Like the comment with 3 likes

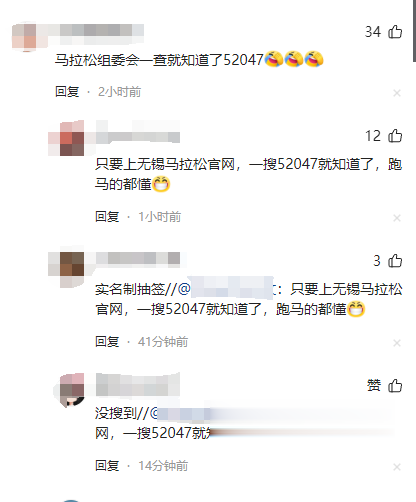(395, 261)
